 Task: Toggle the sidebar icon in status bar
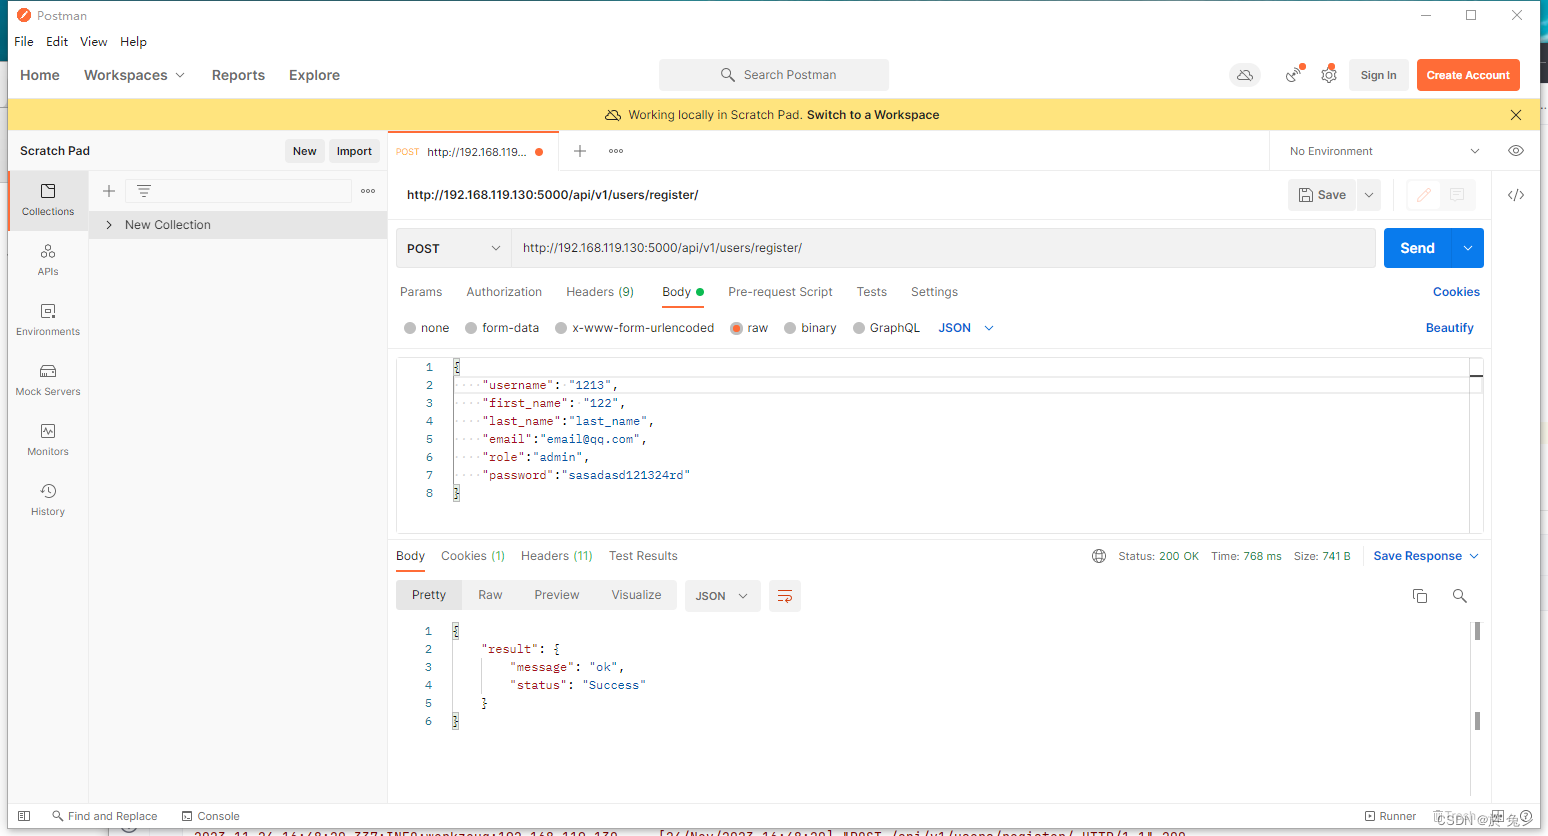click(x=24, y=816)
